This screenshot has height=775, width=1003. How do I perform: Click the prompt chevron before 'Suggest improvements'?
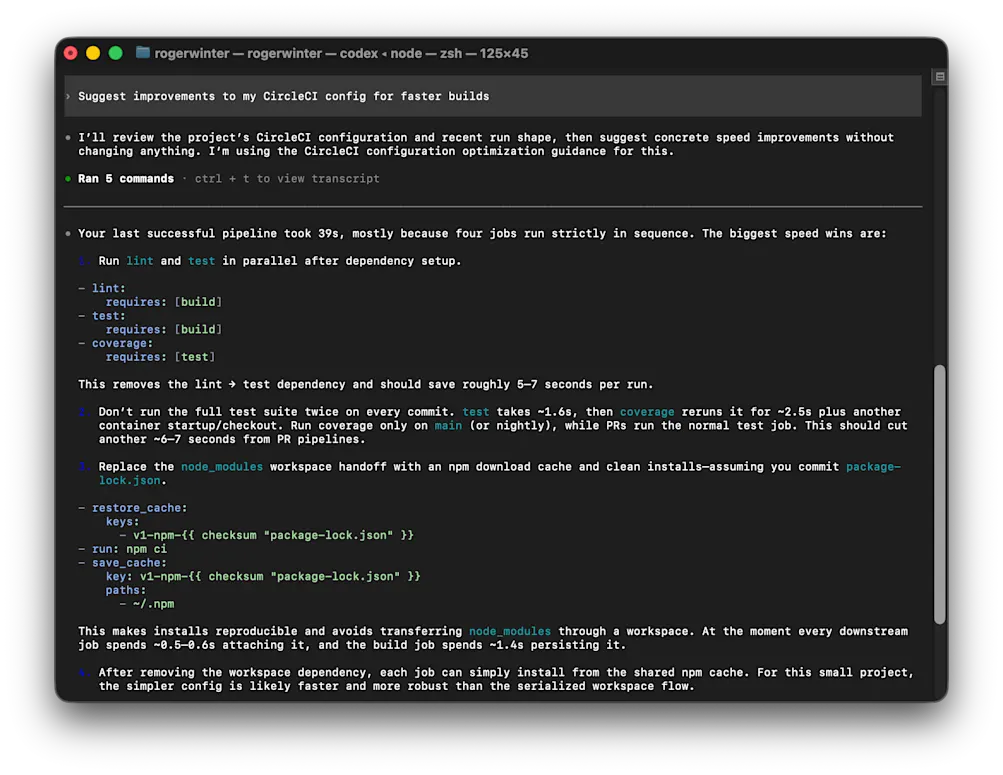tap(68, 97)
